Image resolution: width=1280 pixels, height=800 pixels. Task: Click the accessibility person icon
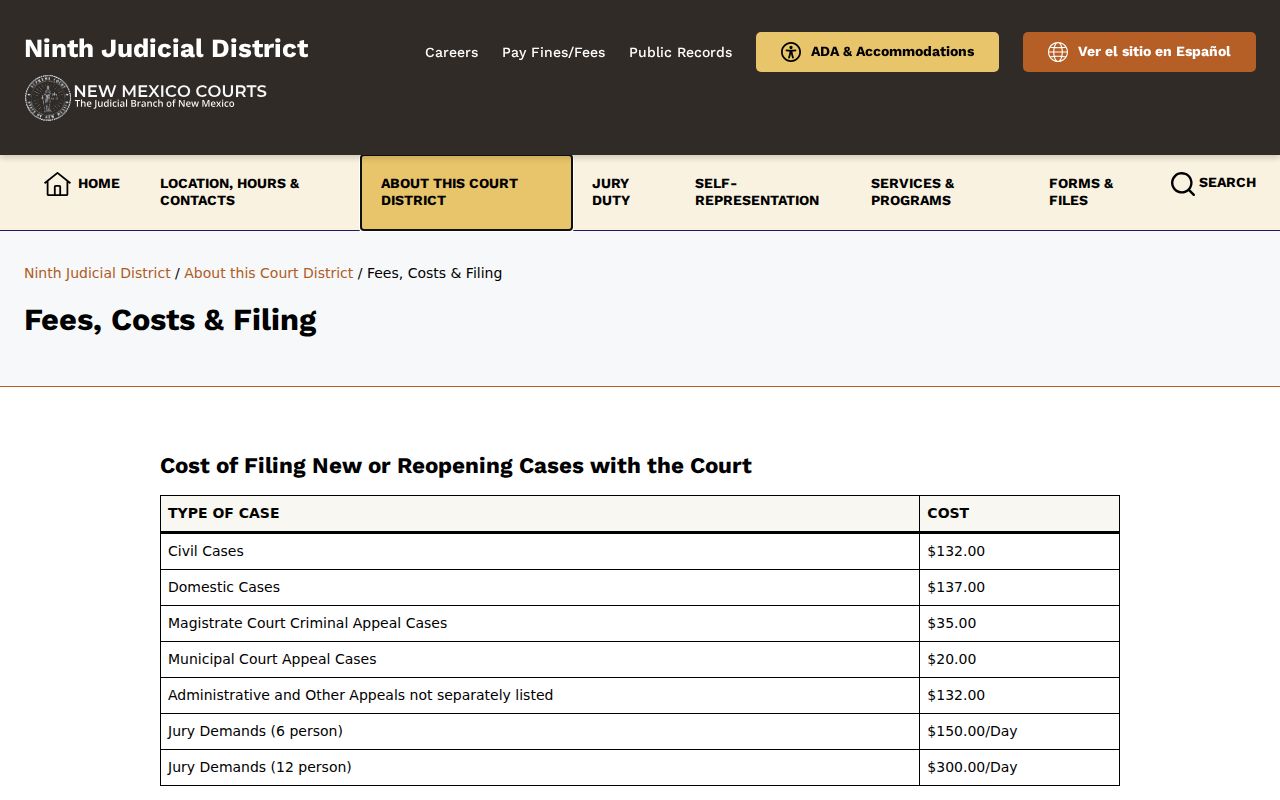(x=791, y=52)
